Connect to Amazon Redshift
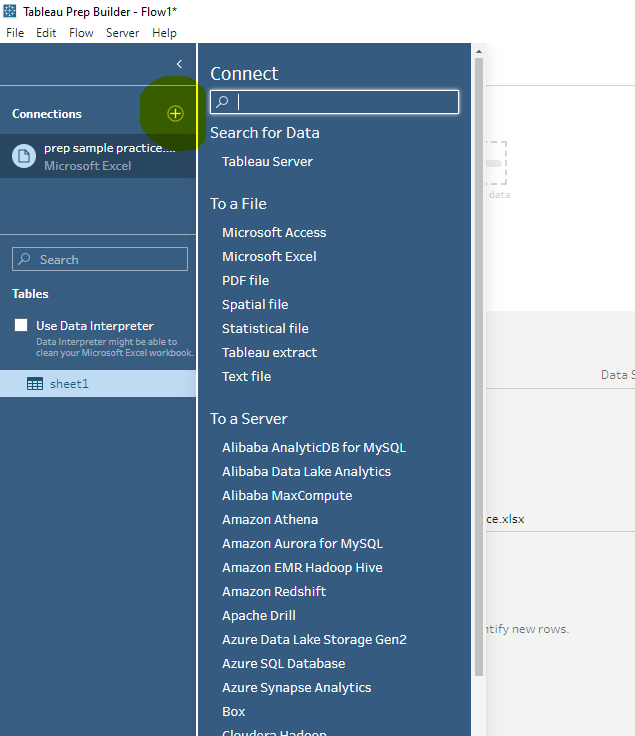The width and height of the screenshot is (635, 736). click(274, 591)
